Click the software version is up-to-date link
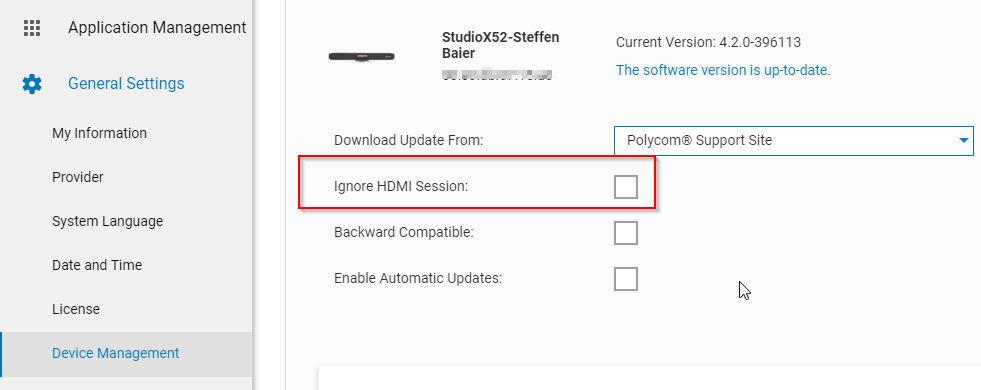 723,70
